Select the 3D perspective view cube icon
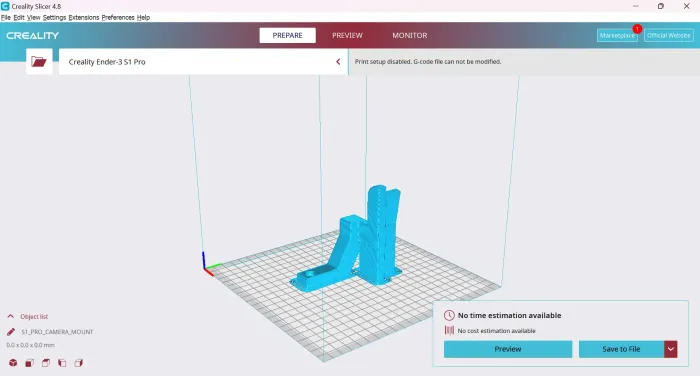The height and width of the screenshot is (376, 700). coord(13,363)
